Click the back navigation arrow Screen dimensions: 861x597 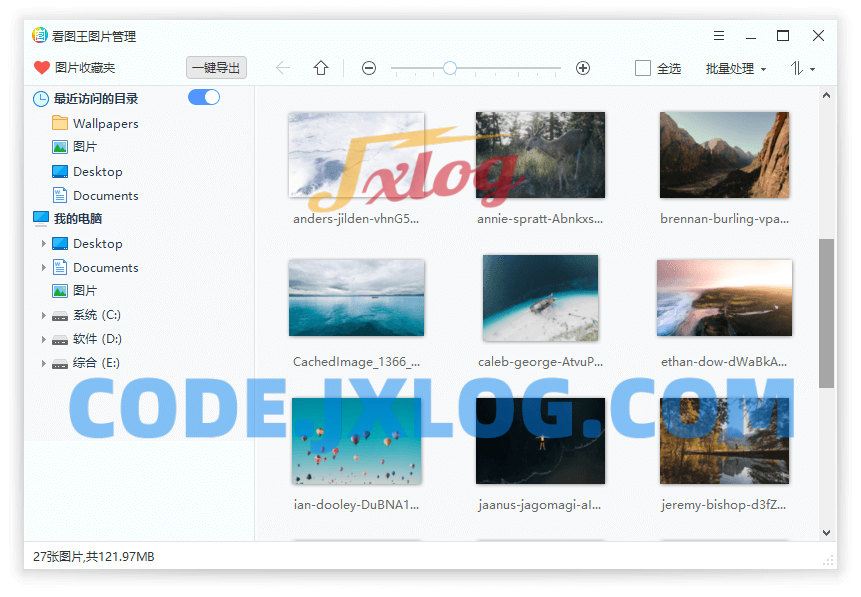click(283, 68)
